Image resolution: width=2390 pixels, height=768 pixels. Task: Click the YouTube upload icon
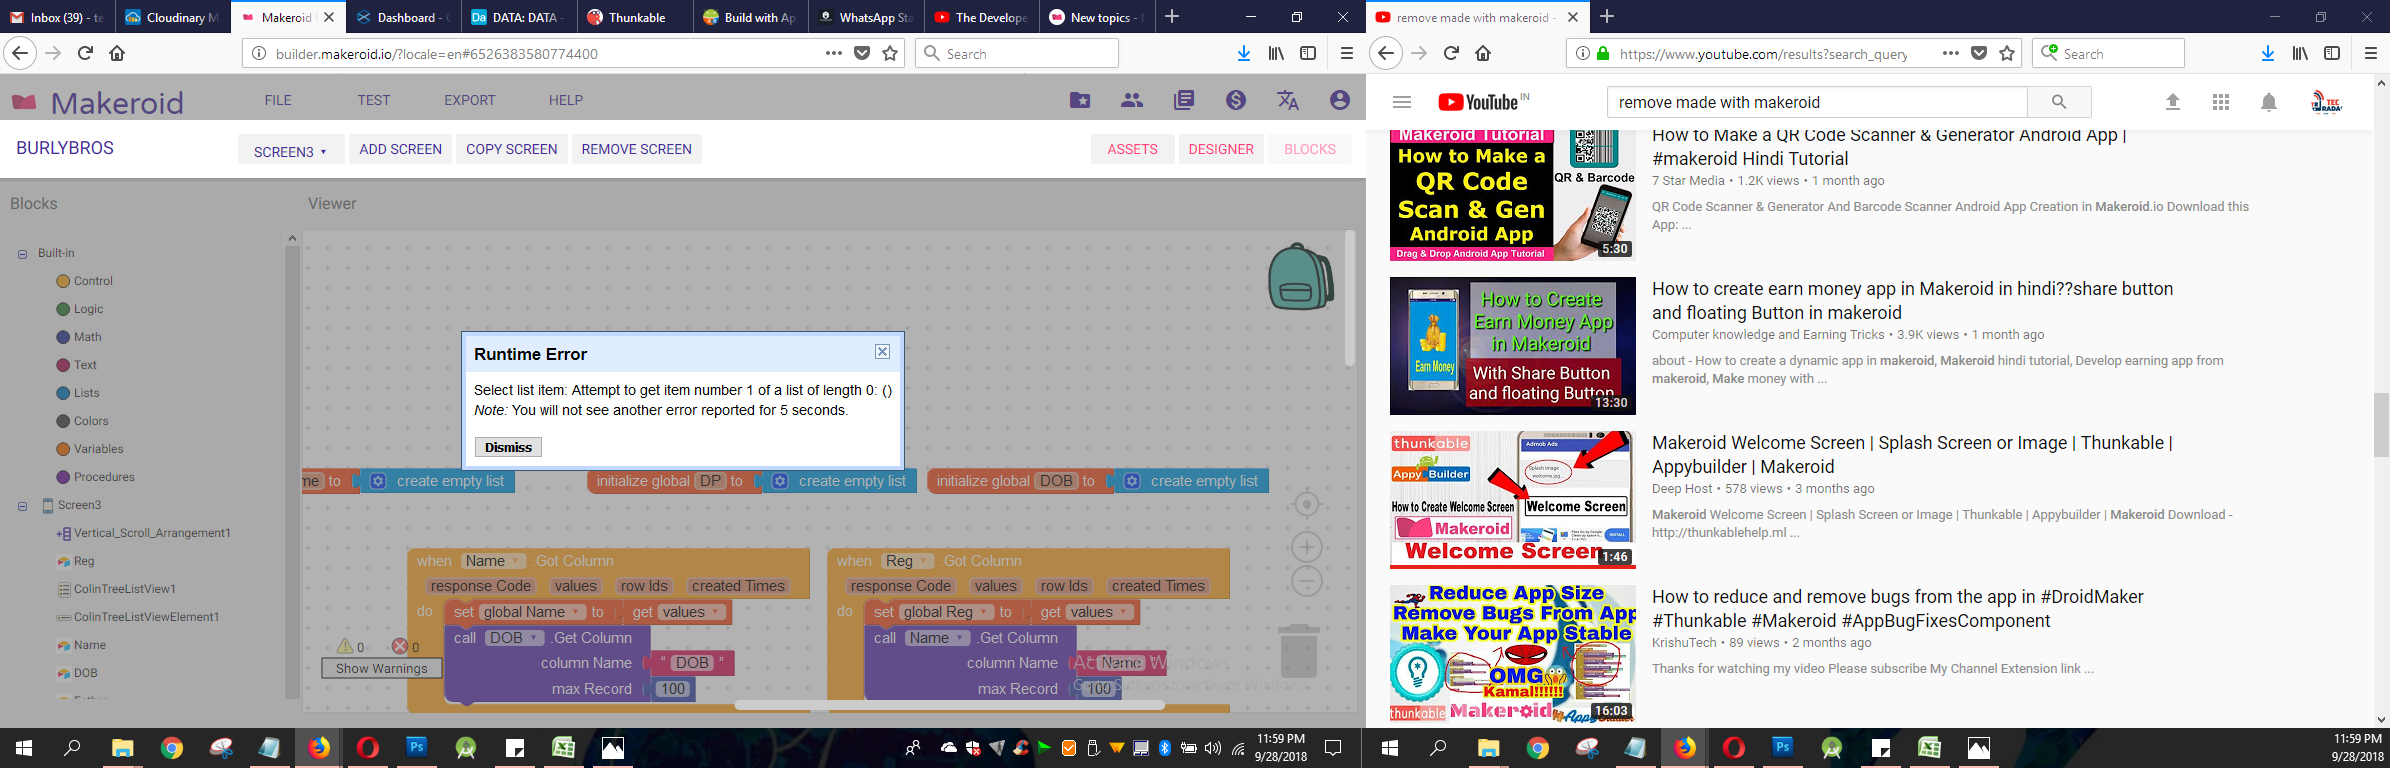[2173, 102]
